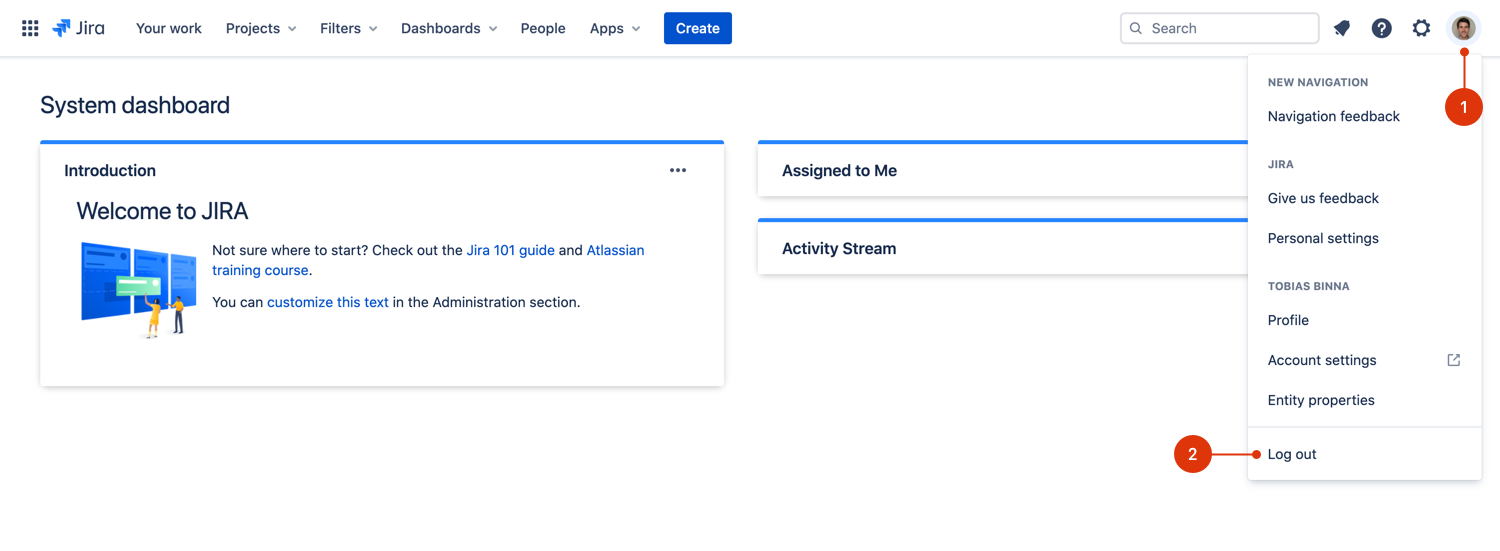The height and width of the screenshot is (551, 1500).
Task: Open Introduction gadget three-dot menu
Action: pyautogui.click(x=678, y=170)
